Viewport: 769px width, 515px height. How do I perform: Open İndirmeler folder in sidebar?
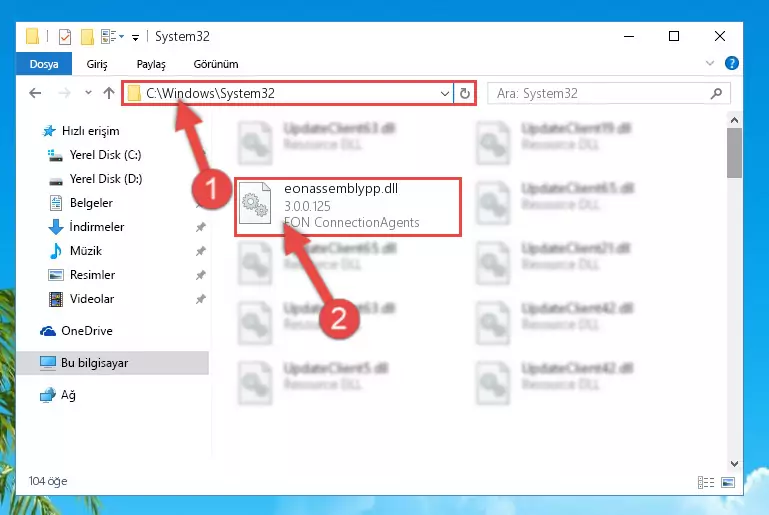86,227
